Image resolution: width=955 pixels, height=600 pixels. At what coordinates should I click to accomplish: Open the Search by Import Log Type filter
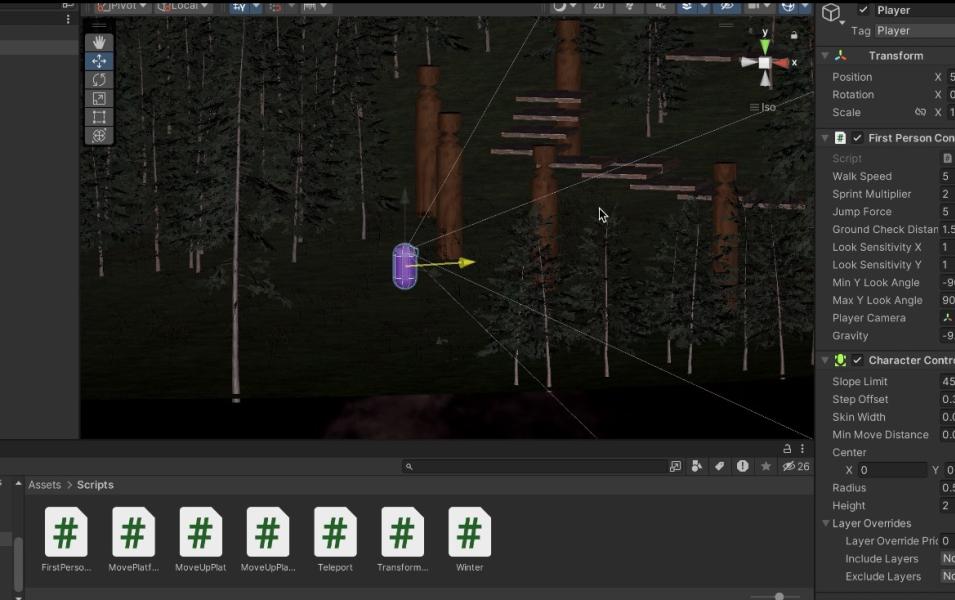pos(742,466)
